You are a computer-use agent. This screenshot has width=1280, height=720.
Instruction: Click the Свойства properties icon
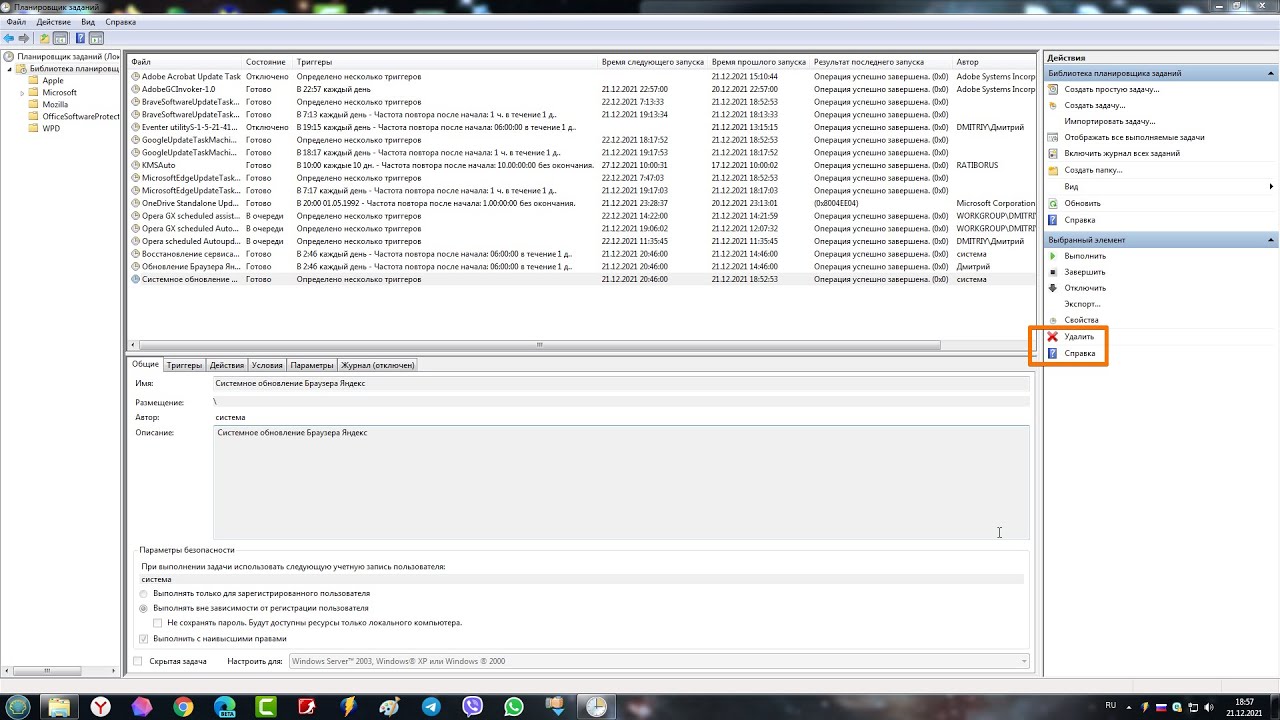(1053, 320)
